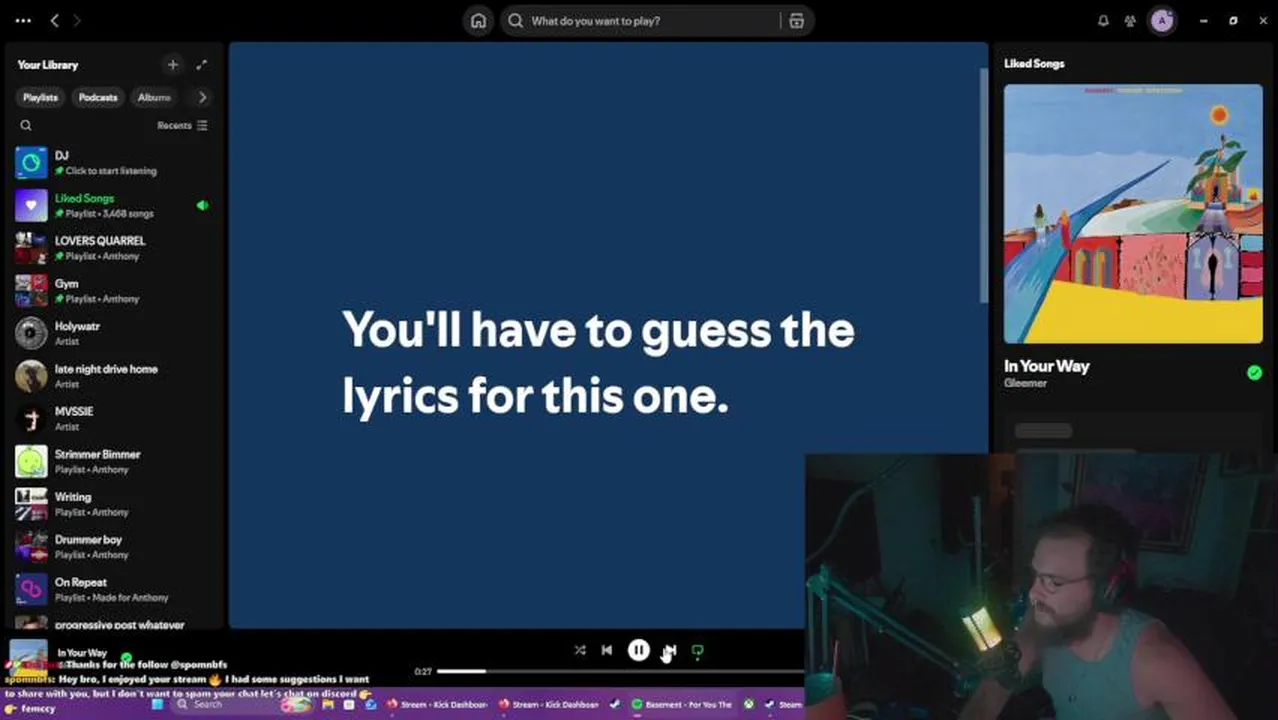
Task: Click the now-playing speaker icon for Liked Songs
Action: (x=203, y=205)
